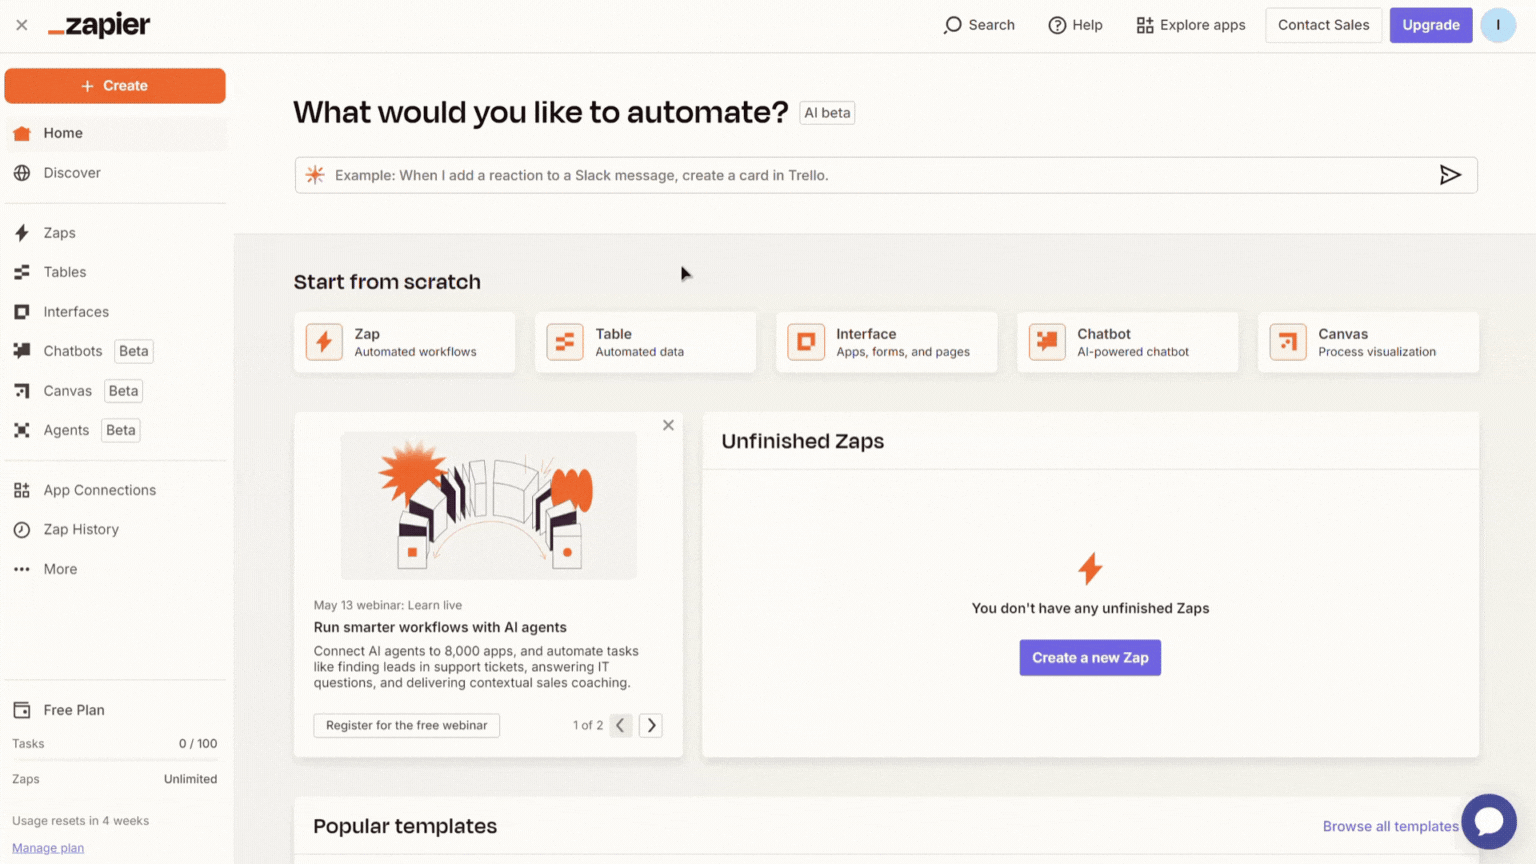
Task: Open the Manage plan link
Action: click(48, 848)
